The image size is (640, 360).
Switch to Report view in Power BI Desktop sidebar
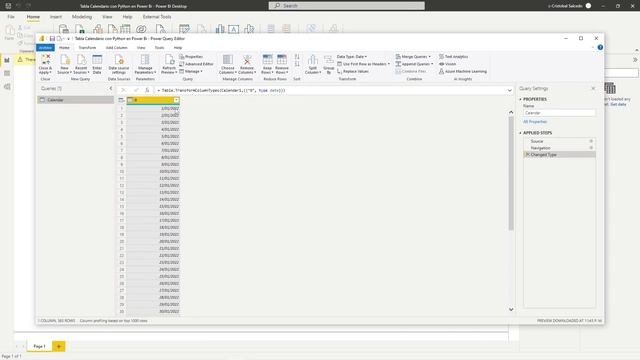click(x=7, y=60)
